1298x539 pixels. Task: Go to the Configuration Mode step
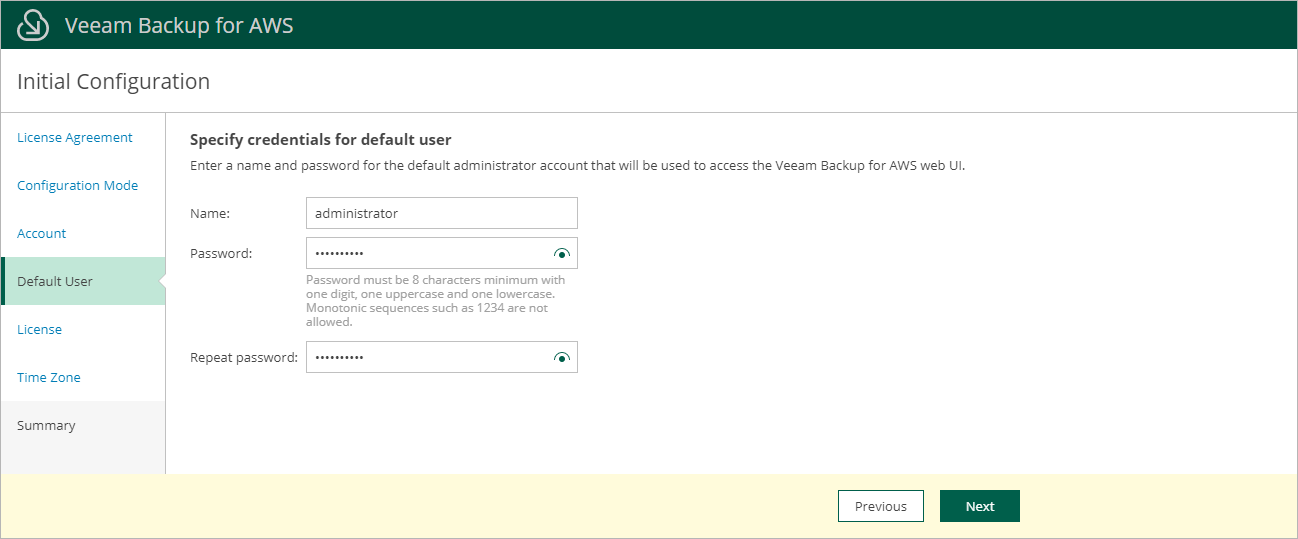pyautogui.click(x=78, y=186)
